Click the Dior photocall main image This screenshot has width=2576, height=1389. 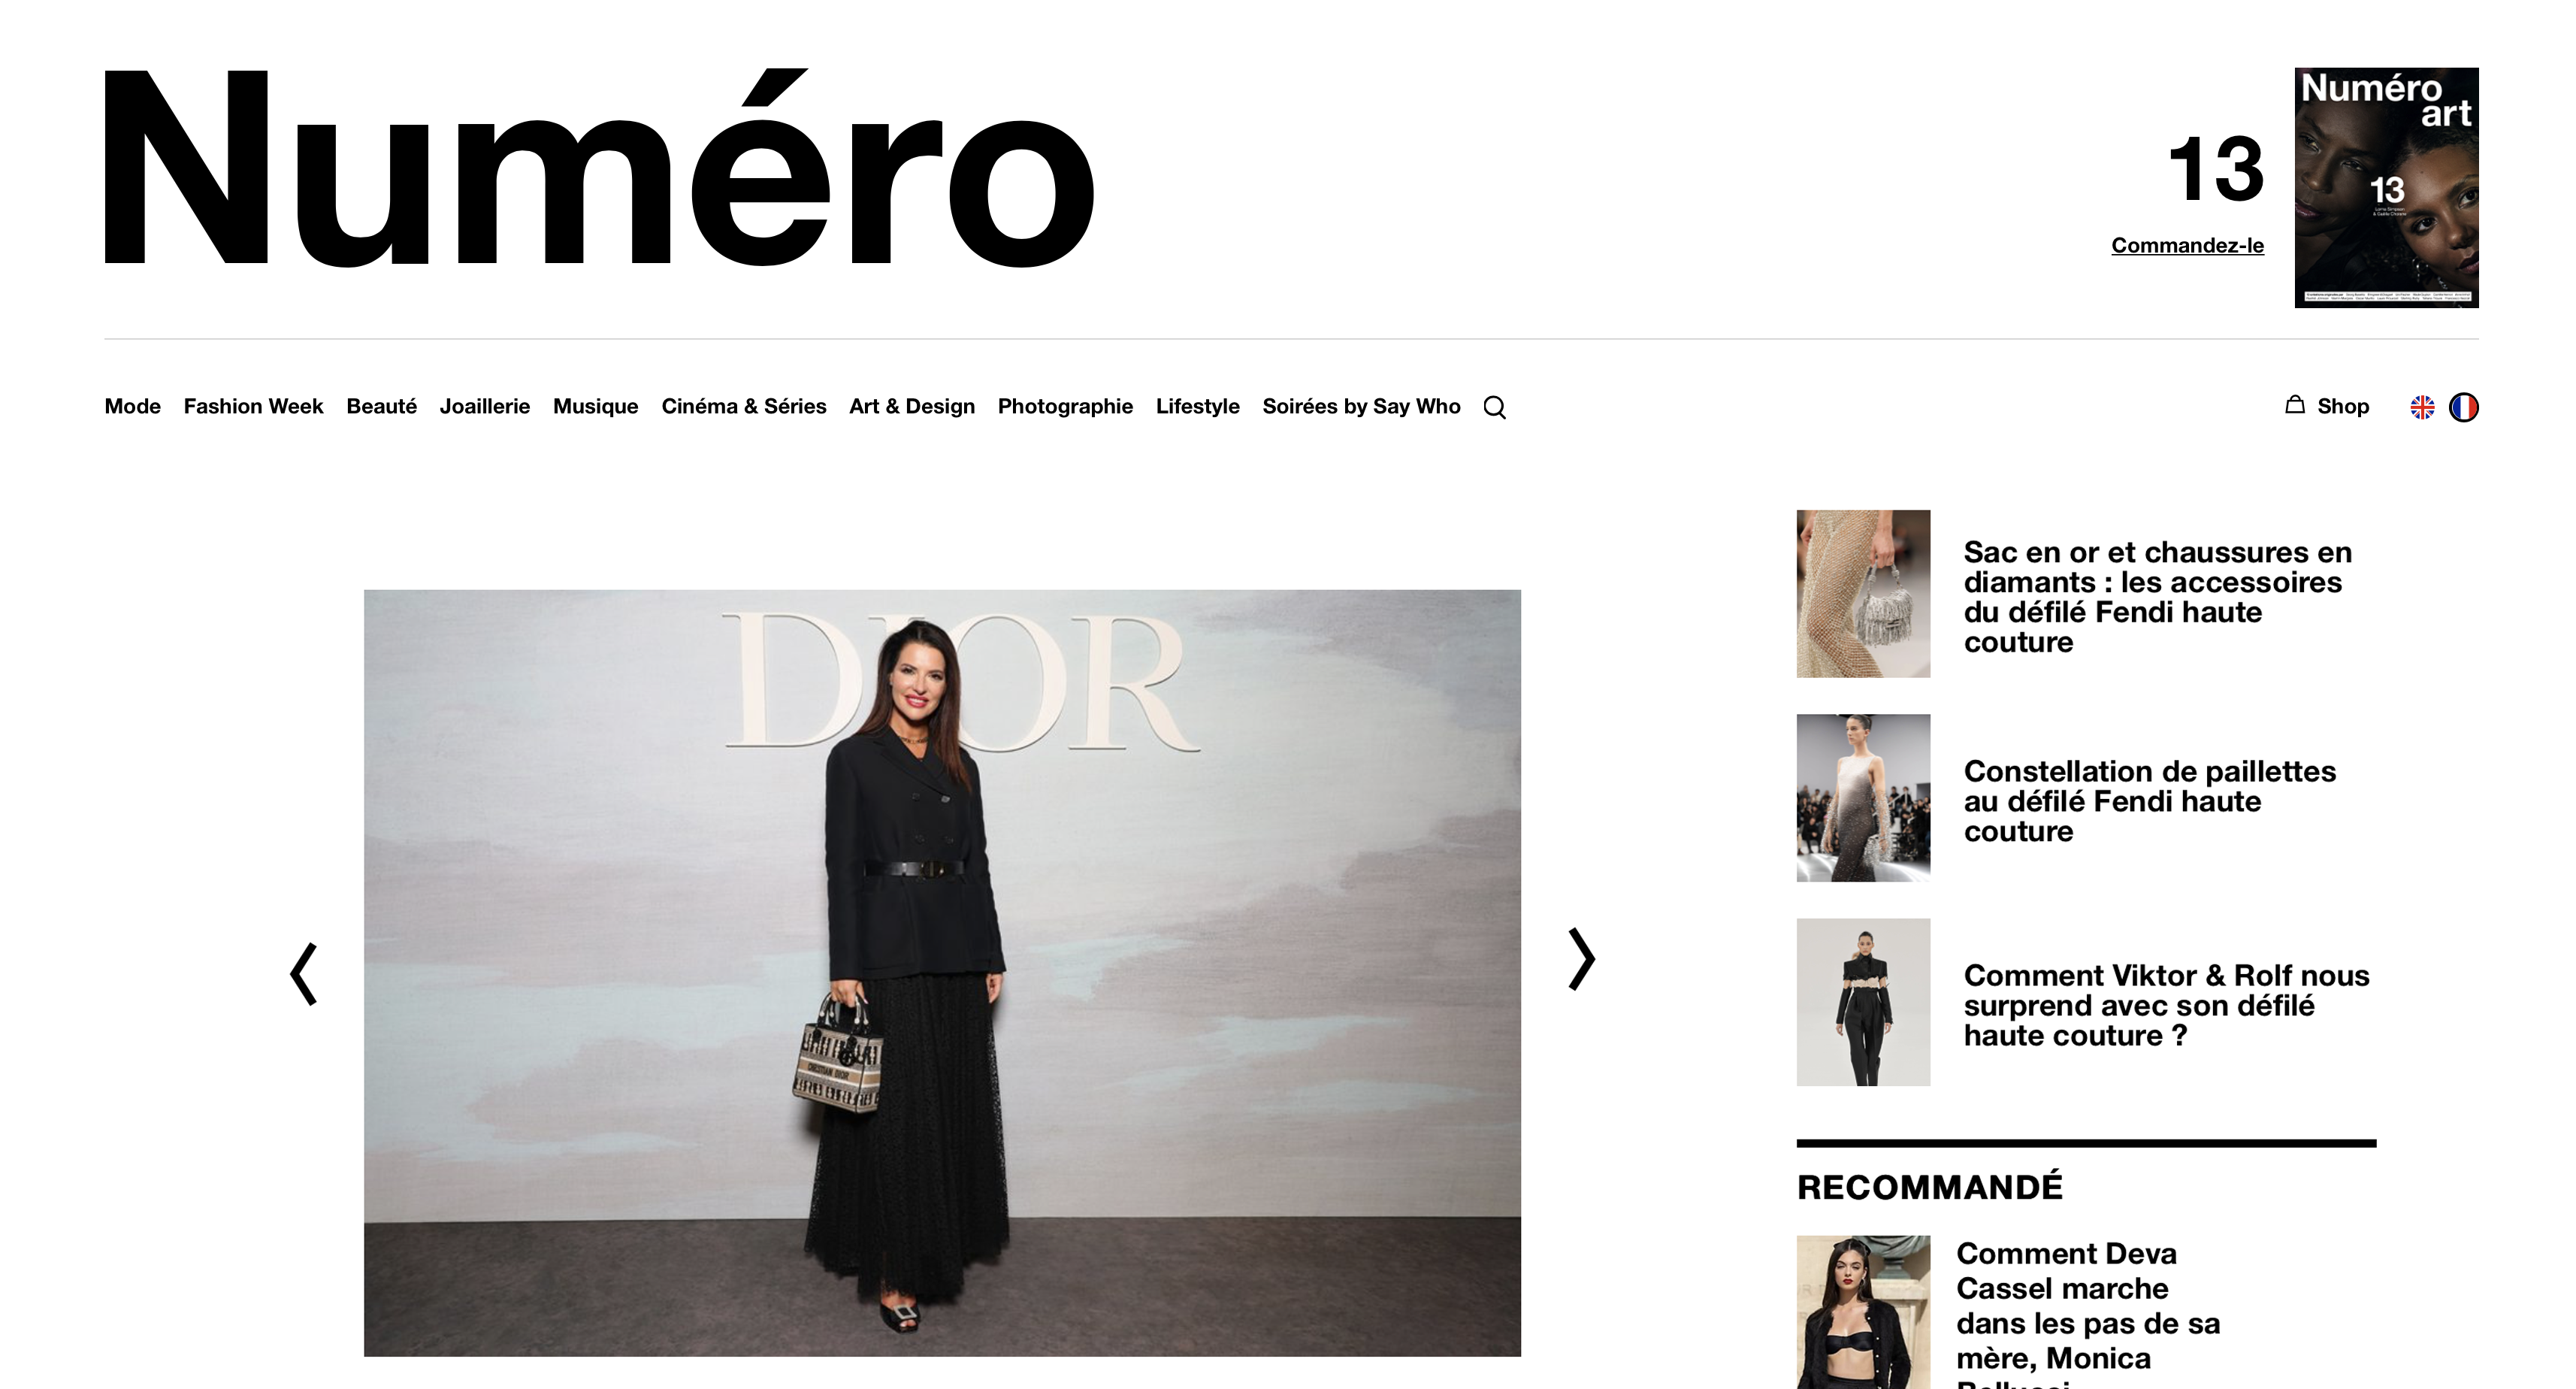pyautogui.click(x=942, y=973)
